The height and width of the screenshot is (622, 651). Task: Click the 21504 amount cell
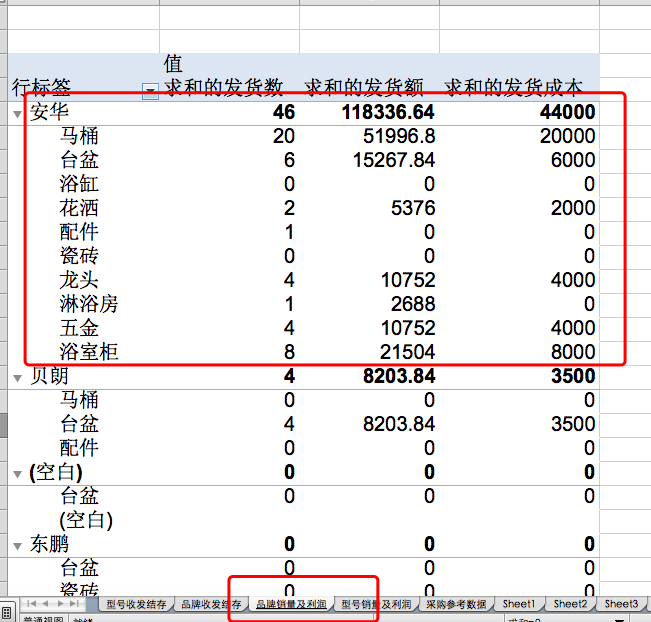coord(407,353)
